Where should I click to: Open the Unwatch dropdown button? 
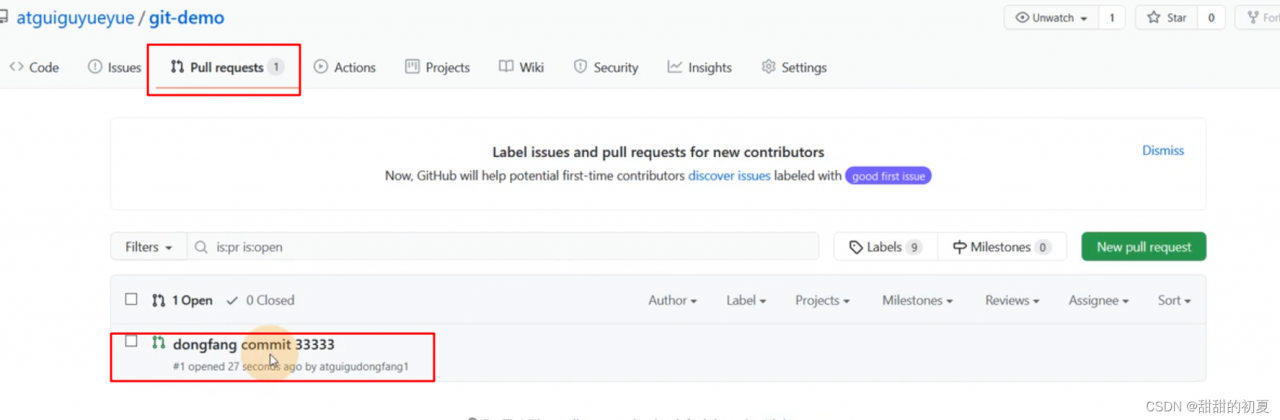(x=1052, y=18)
